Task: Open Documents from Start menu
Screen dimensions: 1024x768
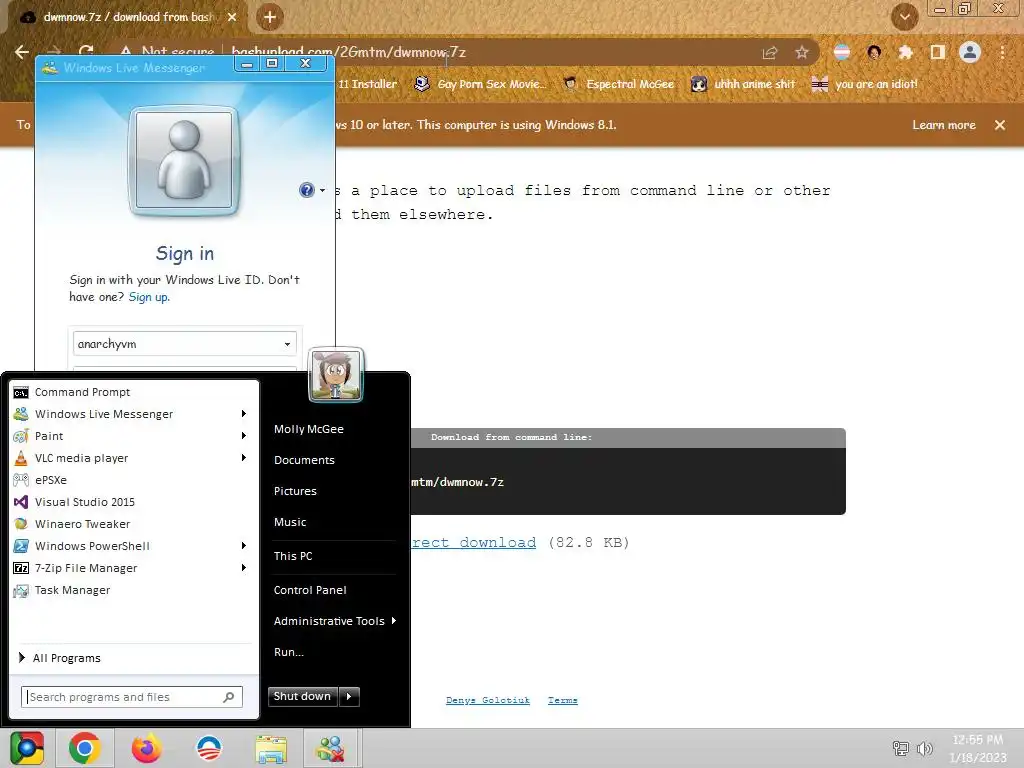Action: click(304, 460)
